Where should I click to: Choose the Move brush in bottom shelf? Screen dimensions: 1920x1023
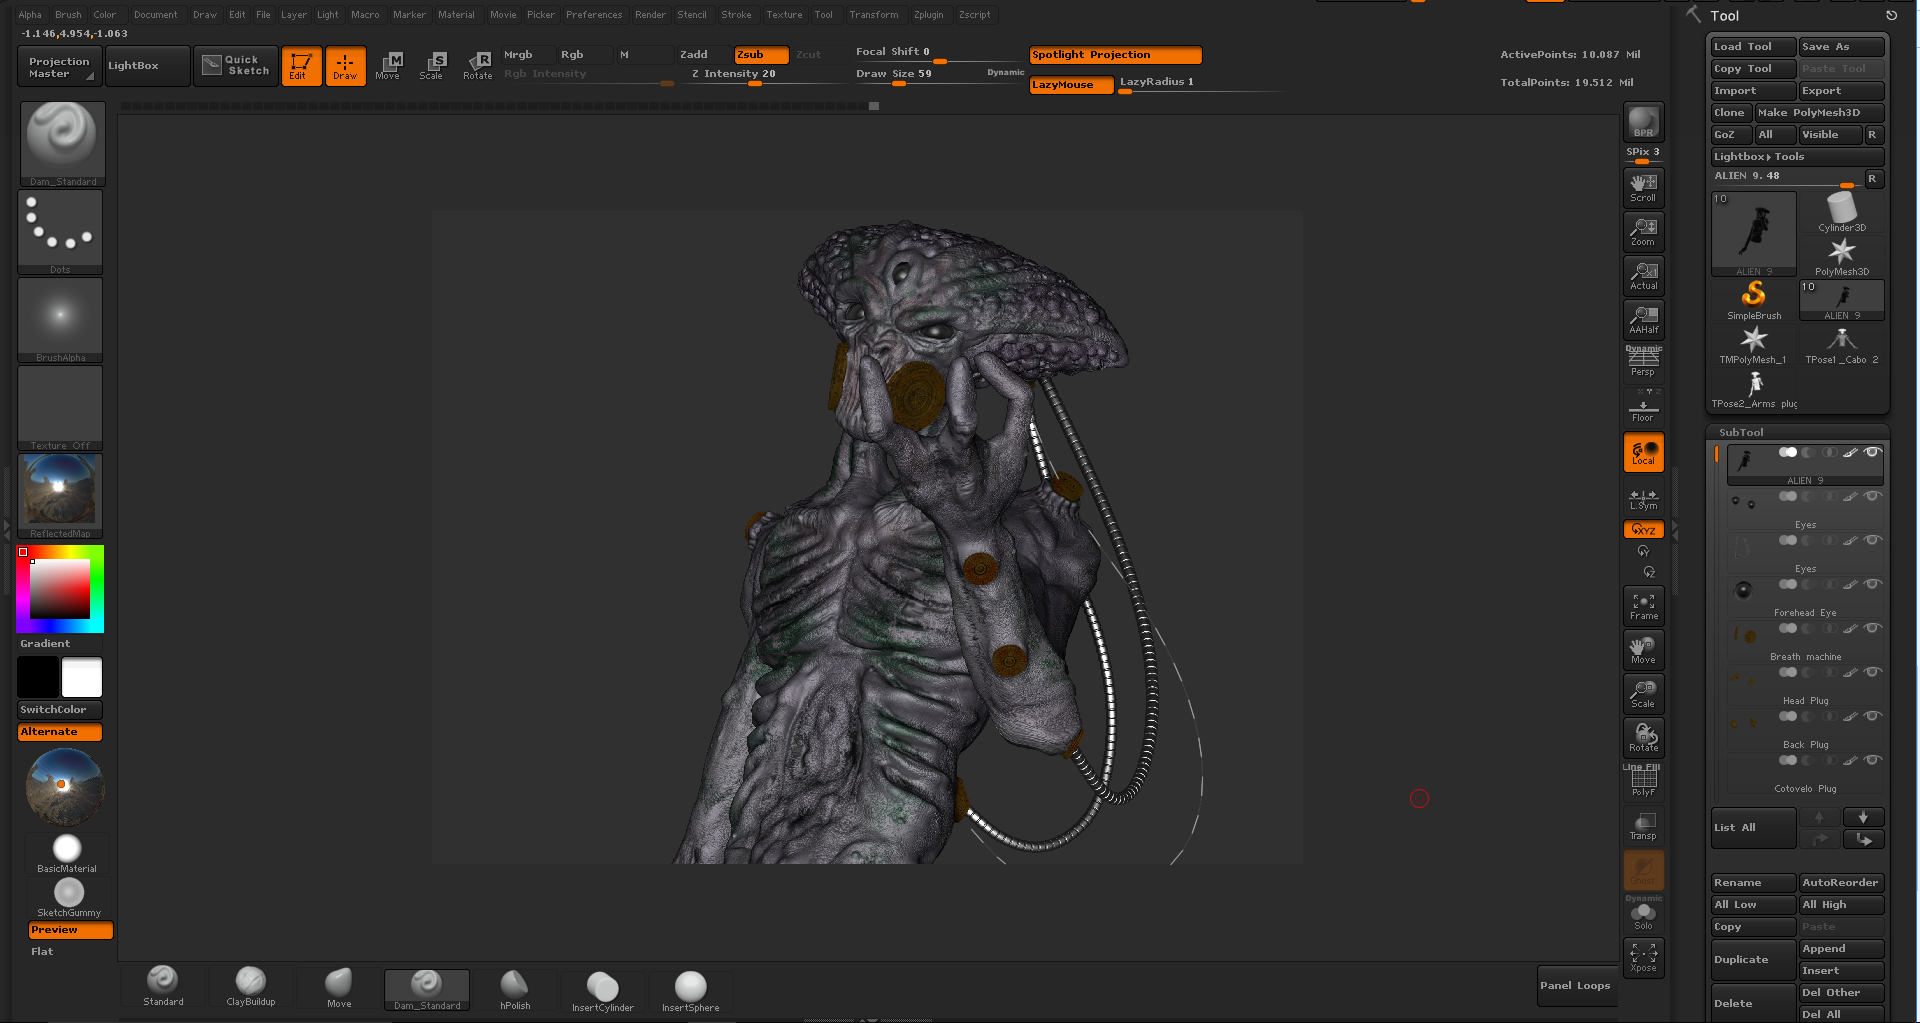click(339, 988)
